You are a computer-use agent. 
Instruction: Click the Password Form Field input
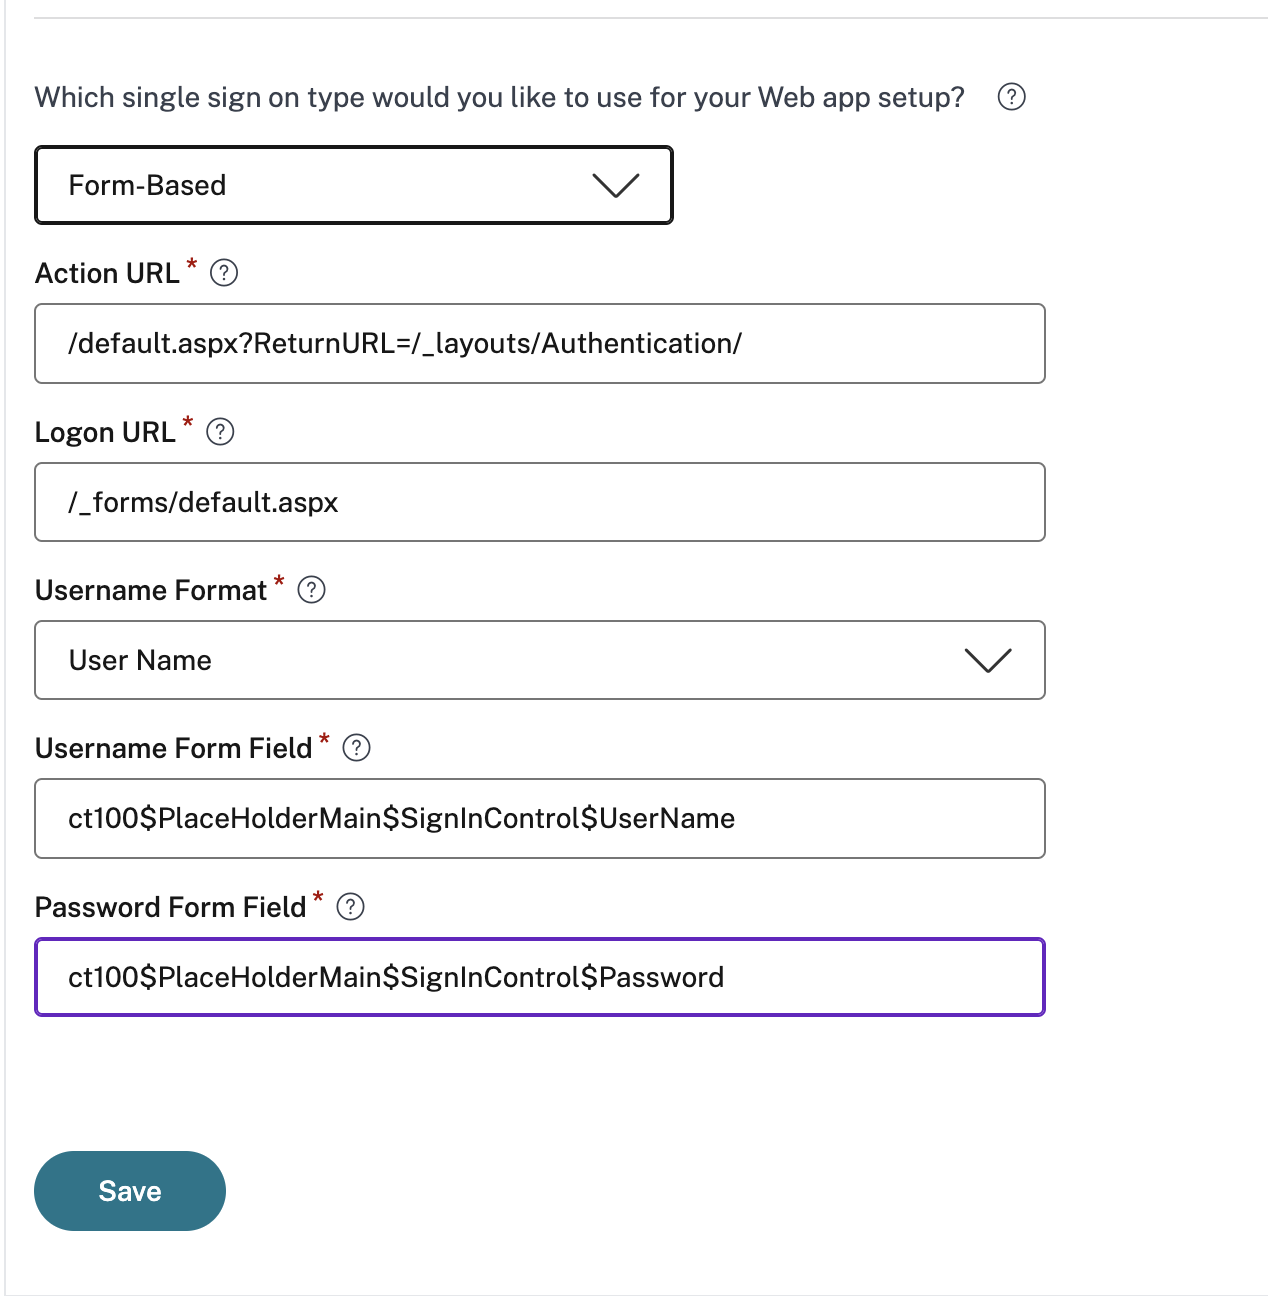click(540, 977)
